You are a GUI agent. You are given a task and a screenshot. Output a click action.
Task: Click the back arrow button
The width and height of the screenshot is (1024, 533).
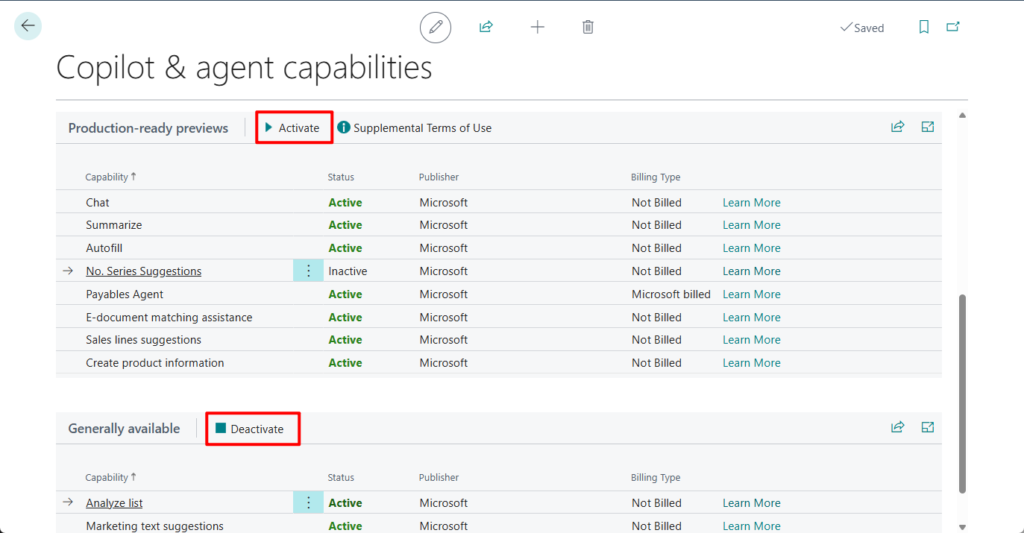click(27, 26)
